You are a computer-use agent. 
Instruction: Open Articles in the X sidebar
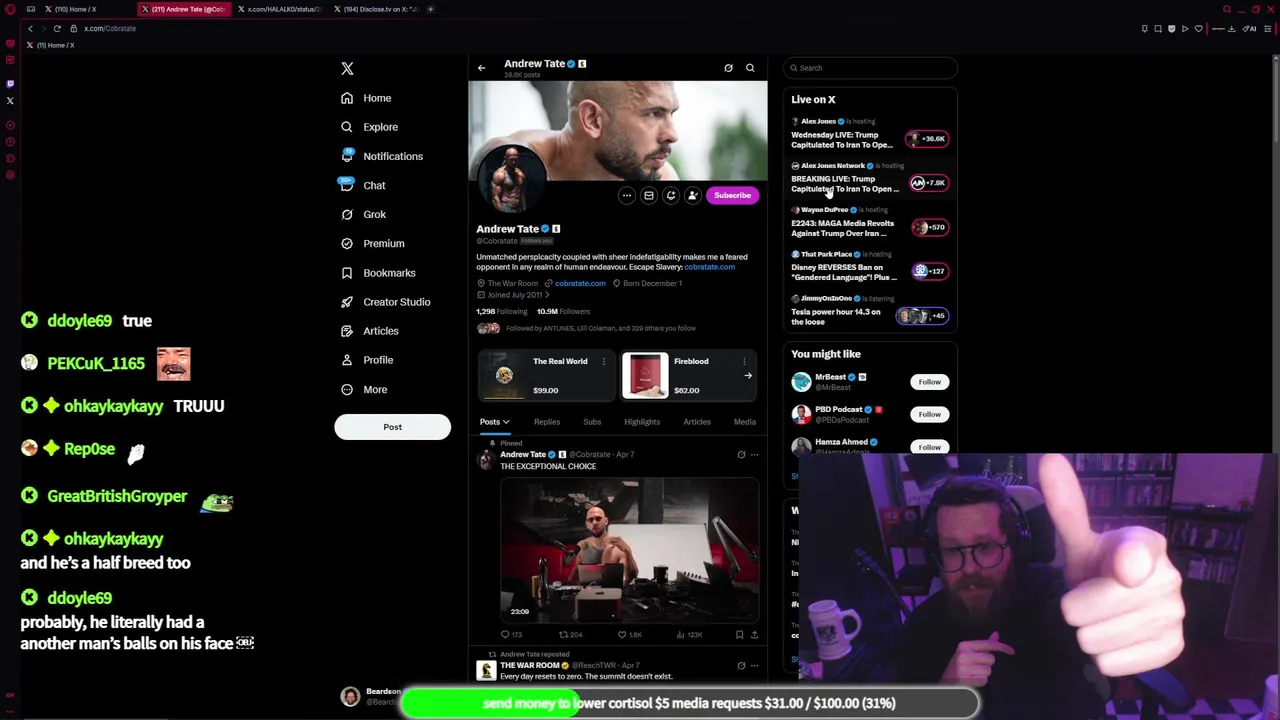[369, 330]
